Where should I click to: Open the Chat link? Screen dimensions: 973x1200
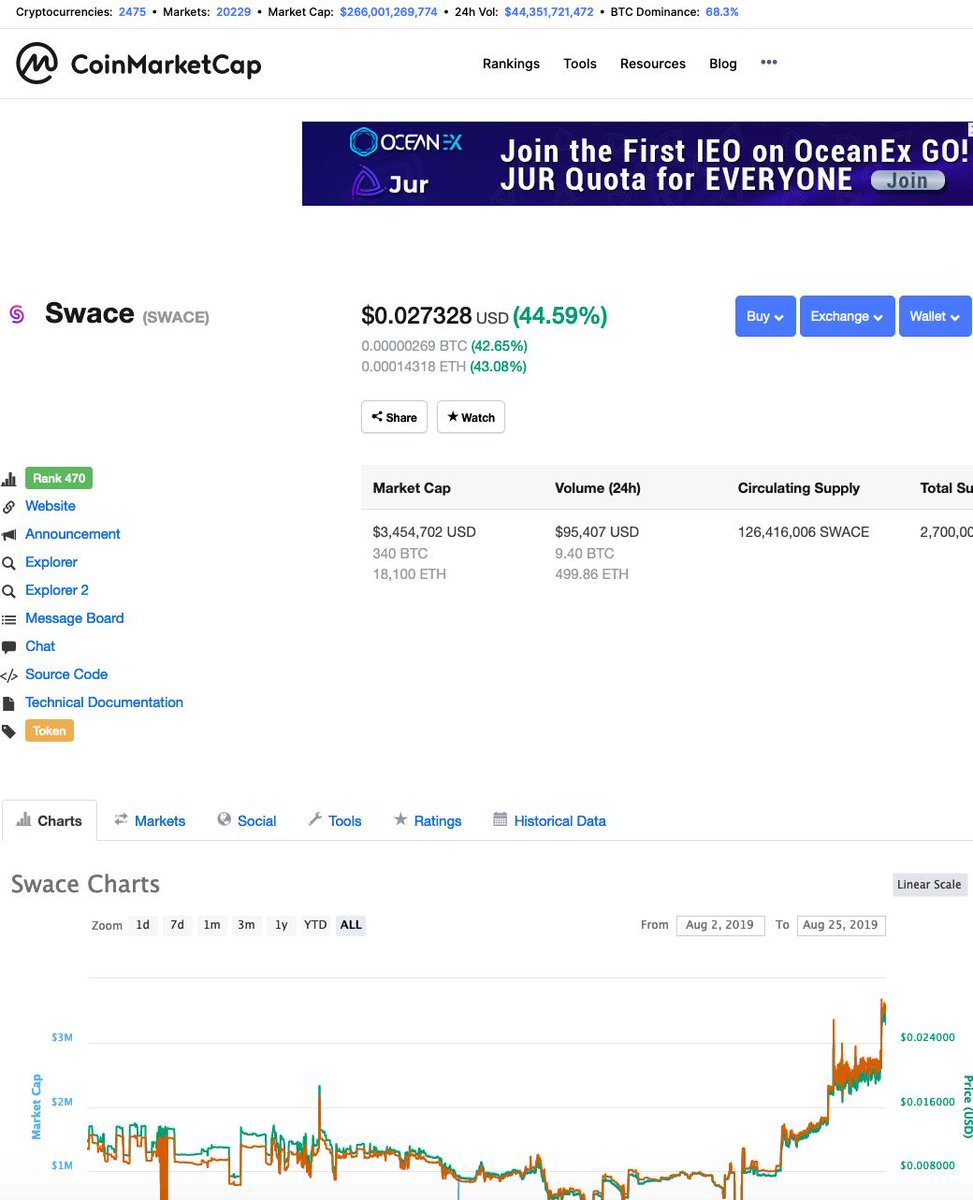40,646
